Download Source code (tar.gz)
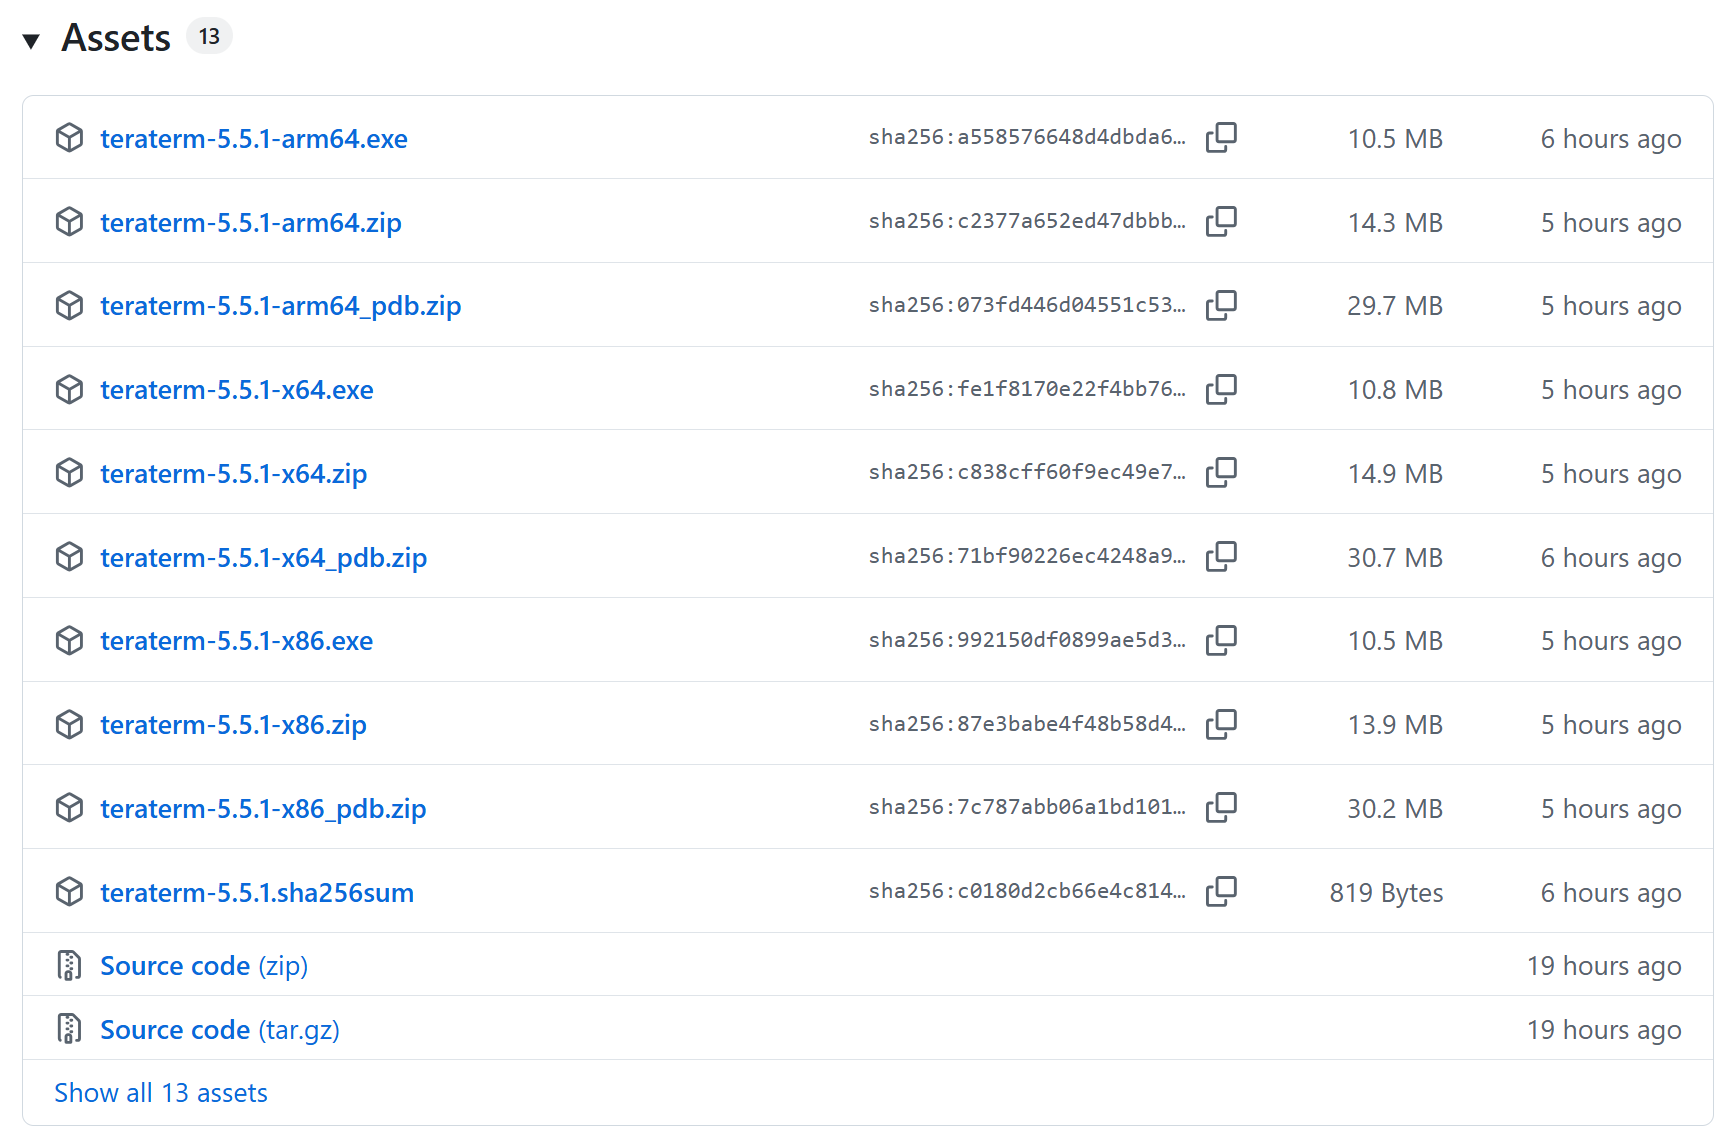 (220, 1030)
